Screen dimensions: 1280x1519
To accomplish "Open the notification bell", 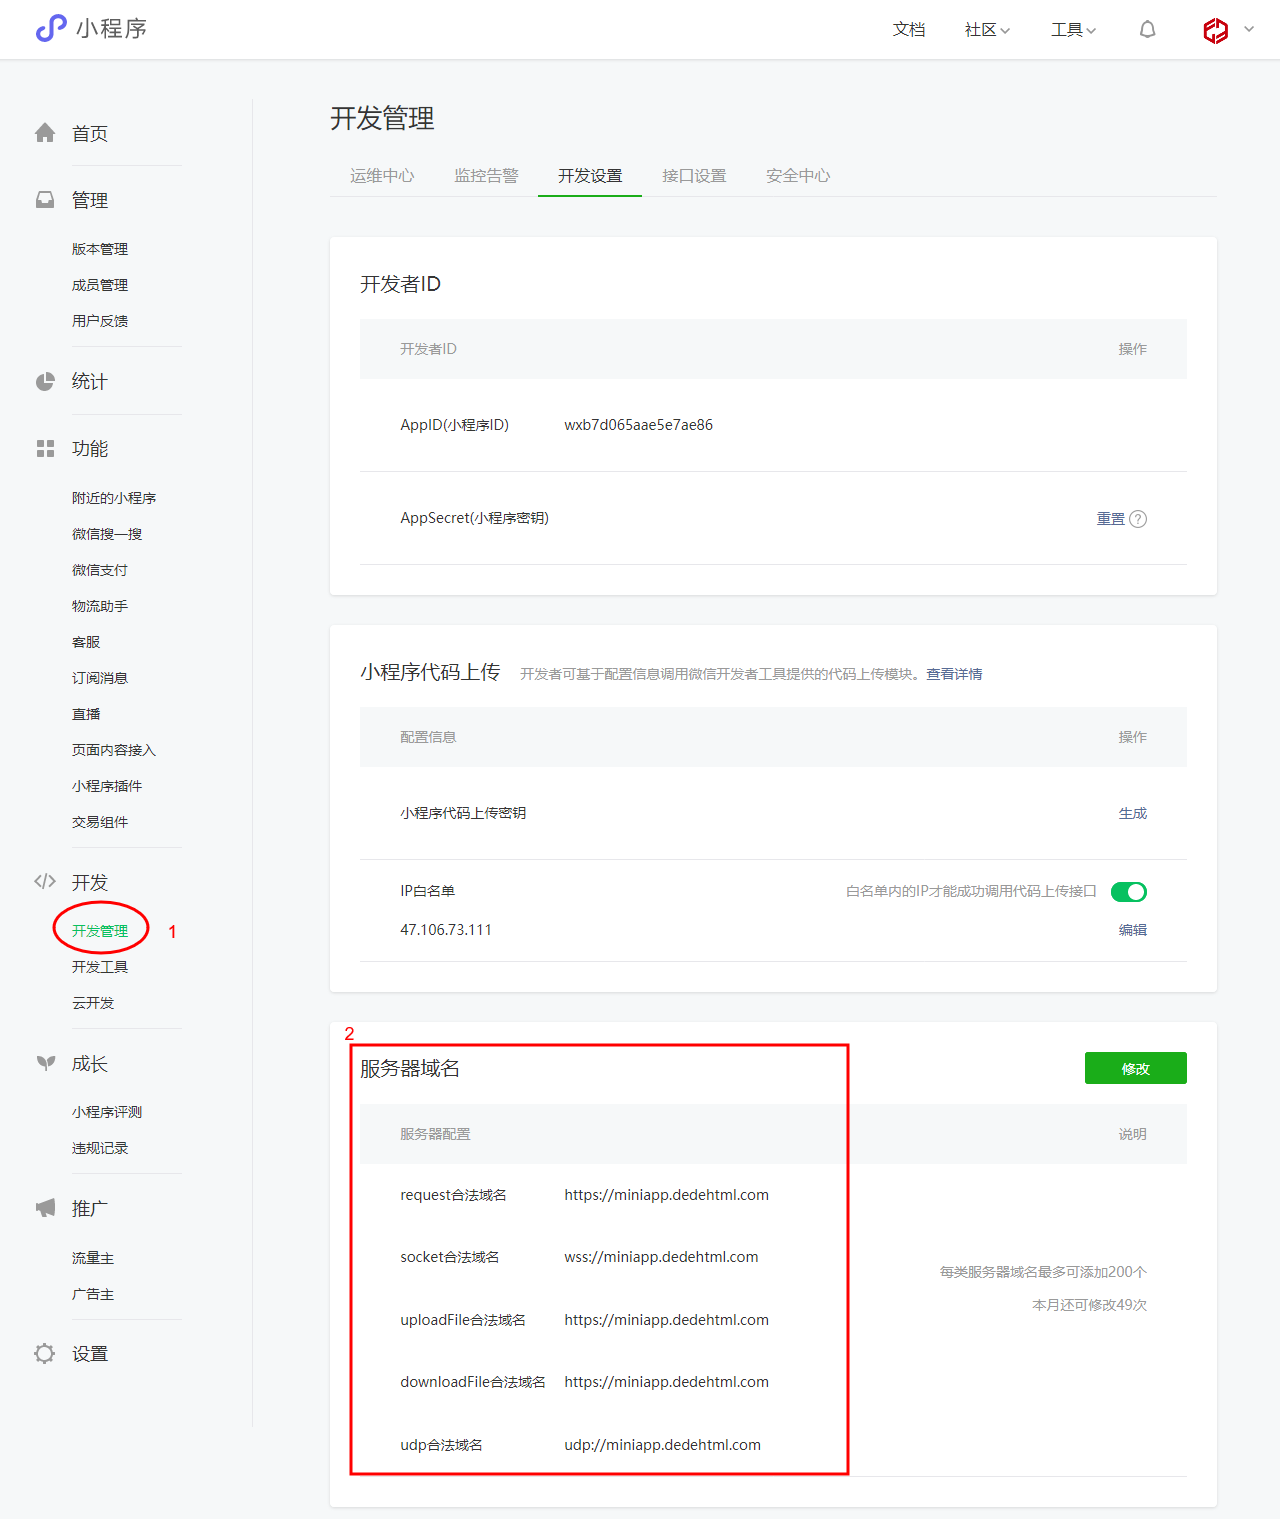I will pyautogui.click(x=1147, y=30).
